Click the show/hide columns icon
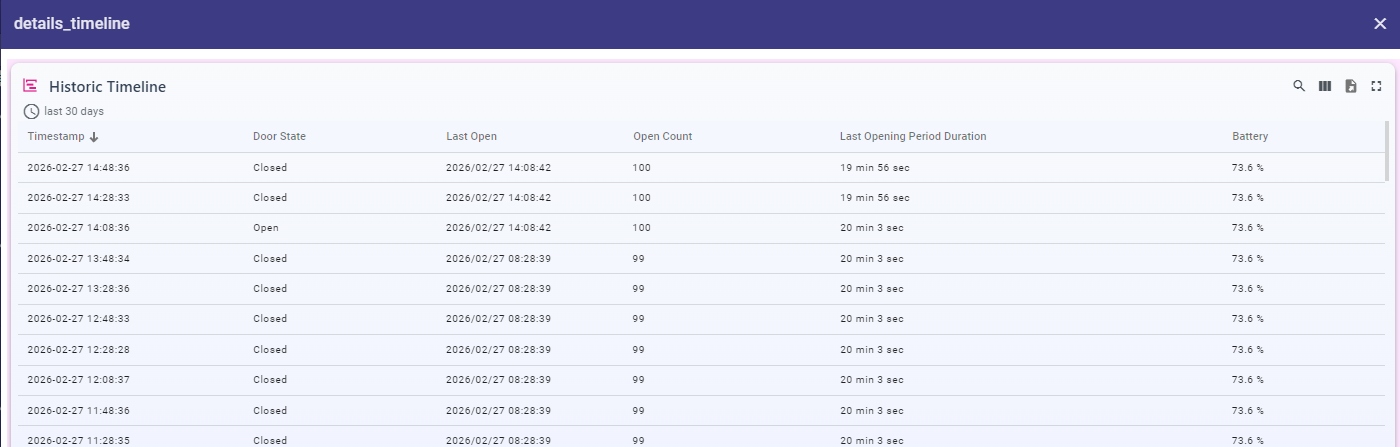This screenshot has width=1400, height=447. click(x=1325, y=86)
